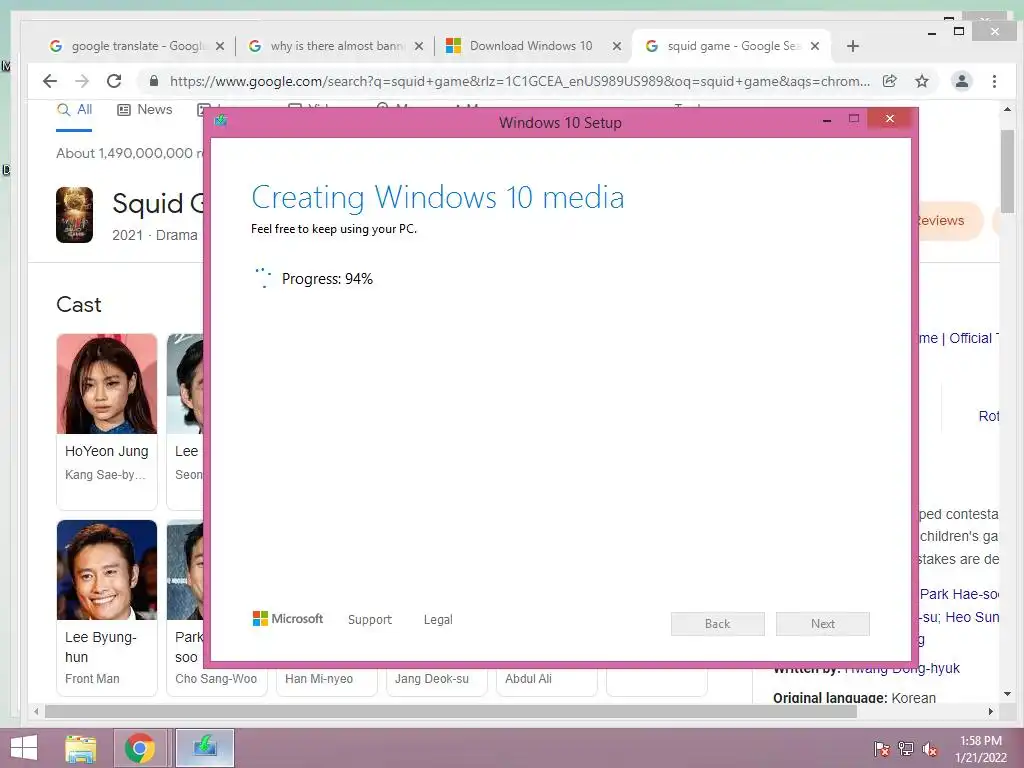1024x768 pixels.
Task: Open HoYeon Jung cast photo
Action: tap(106, 384)
